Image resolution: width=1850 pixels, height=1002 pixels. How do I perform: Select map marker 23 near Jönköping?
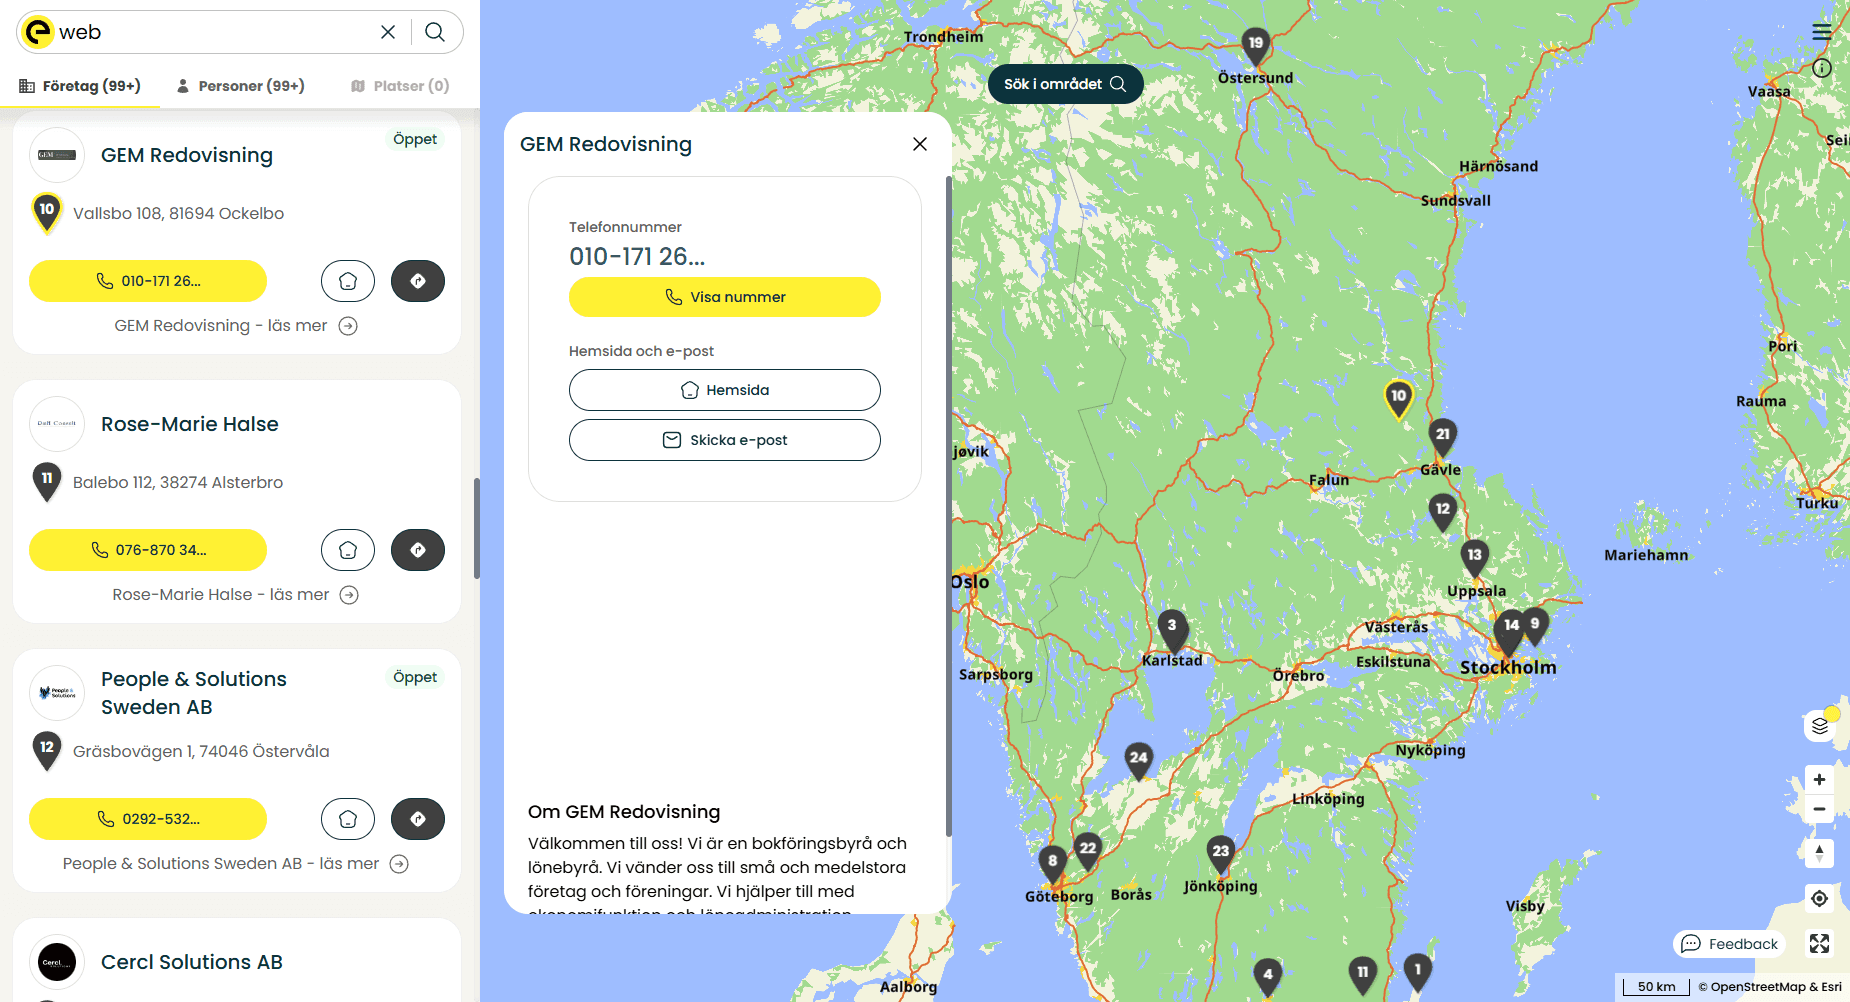click(1221, 853)
